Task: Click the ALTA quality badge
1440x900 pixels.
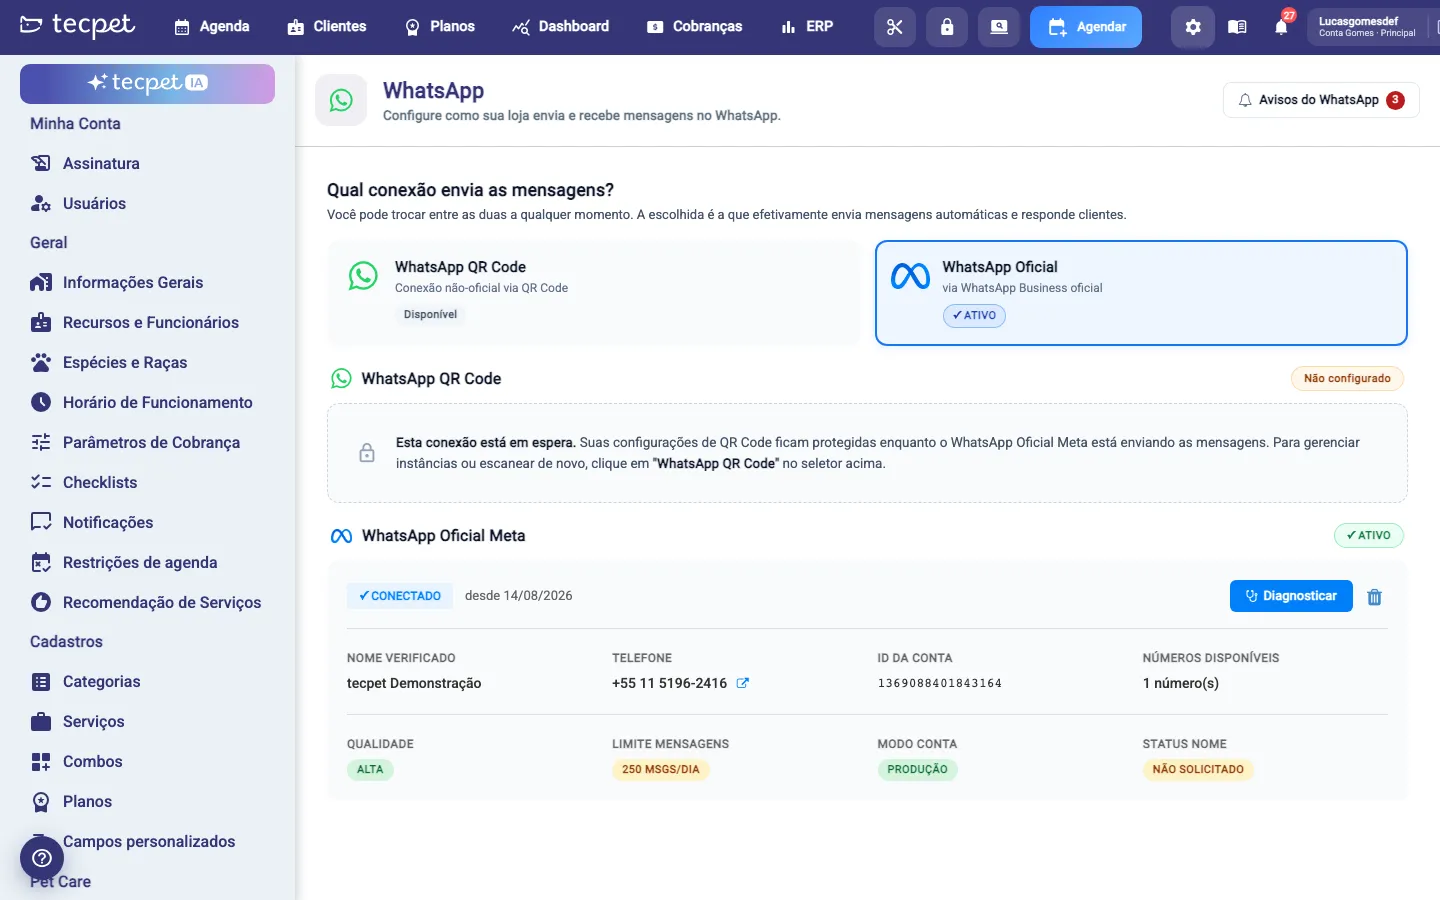Action: pyautogui.click(x=370, y=770)
